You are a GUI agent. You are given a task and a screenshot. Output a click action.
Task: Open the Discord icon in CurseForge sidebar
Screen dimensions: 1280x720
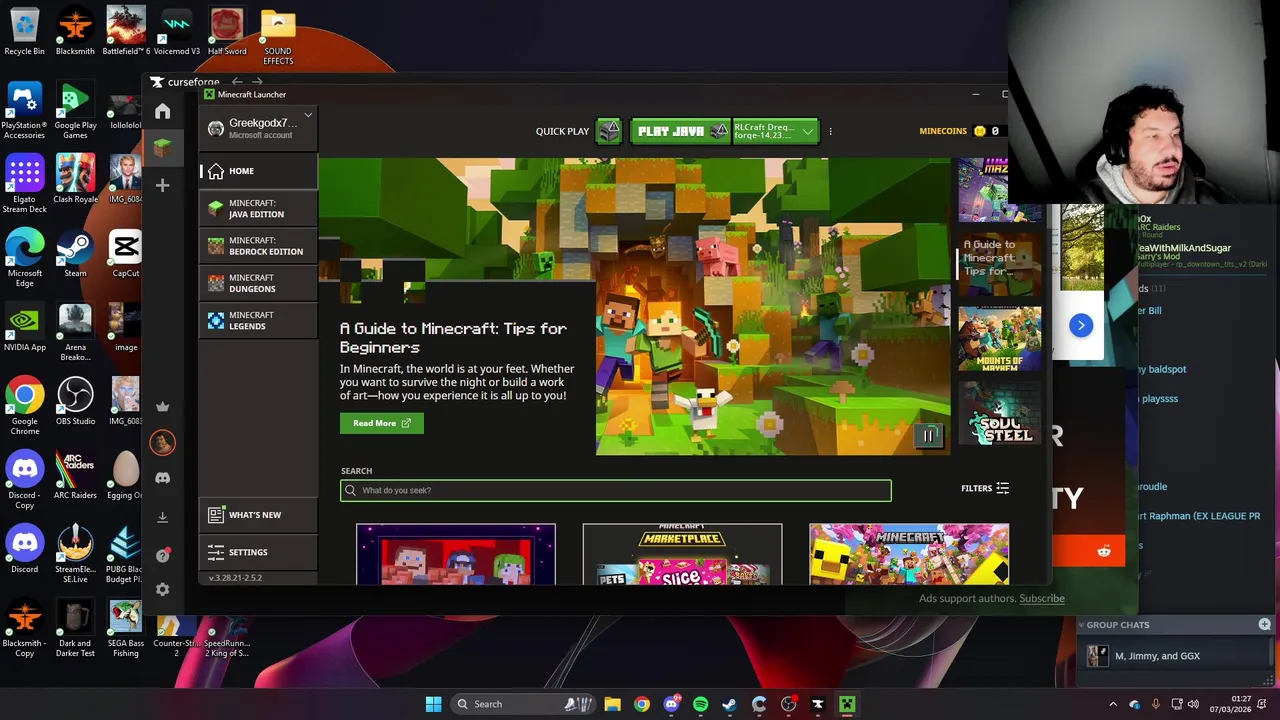[162, 478]
